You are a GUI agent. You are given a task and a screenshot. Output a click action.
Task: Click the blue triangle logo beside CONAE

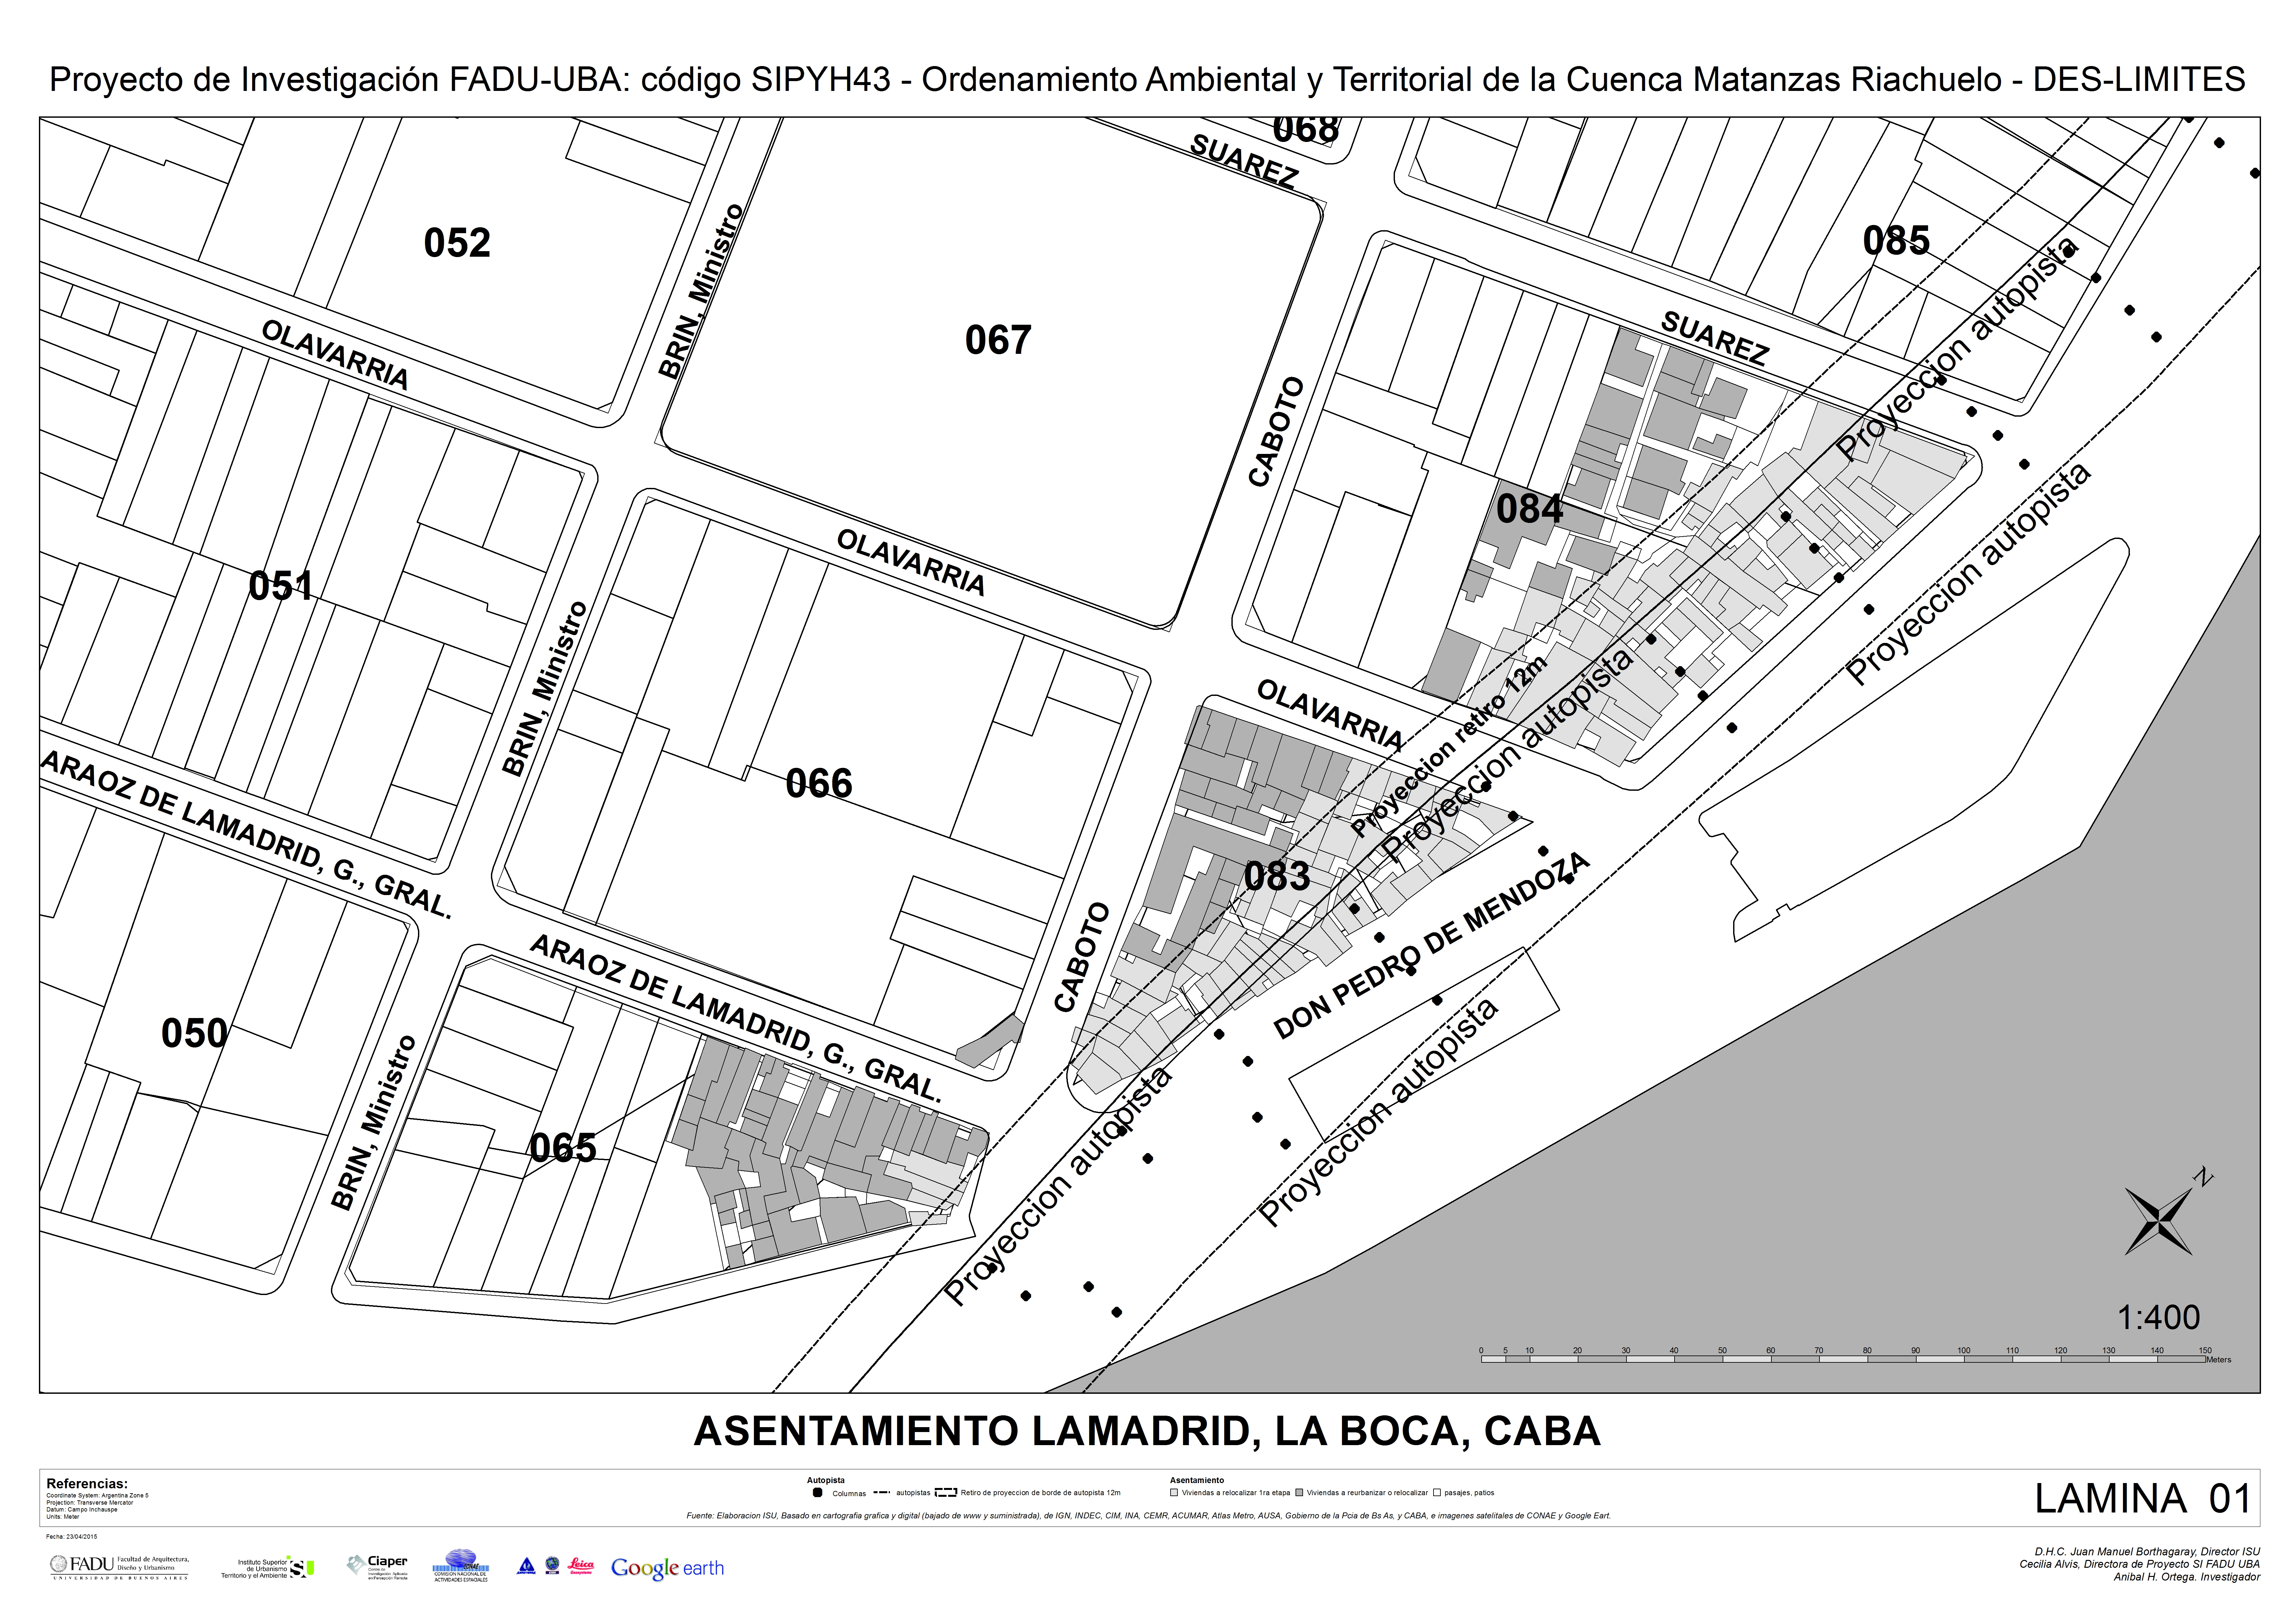pos(526,1566)
